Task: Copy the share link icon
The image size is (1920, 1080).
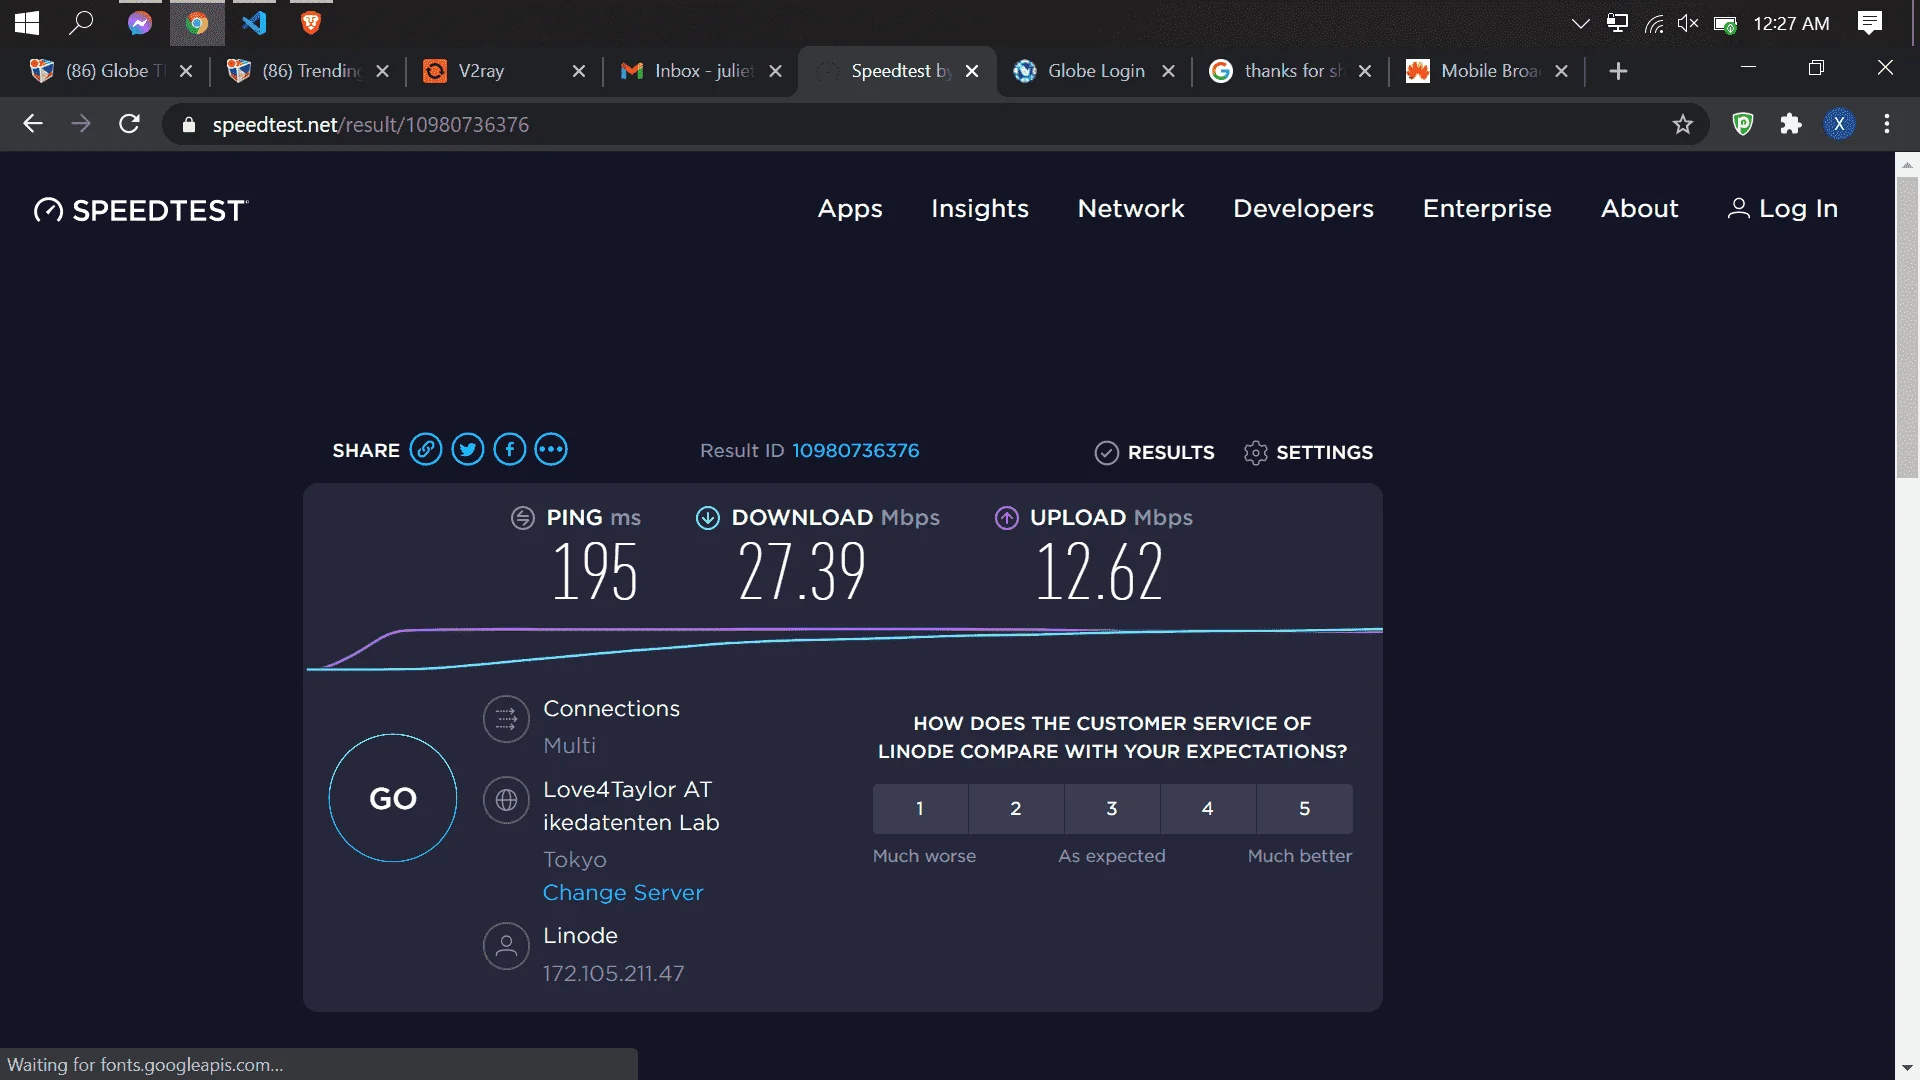Action: coord(426,450)
